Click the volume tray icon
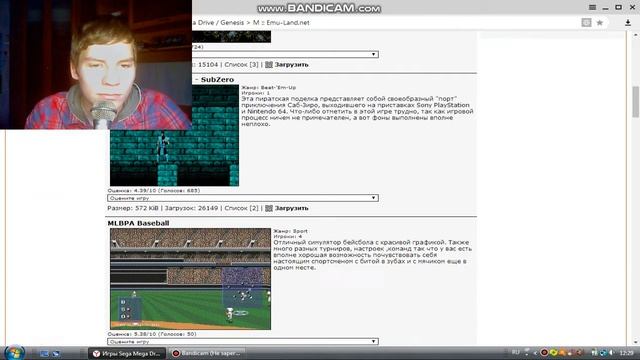The image size is (640, 360). point(611,353)
